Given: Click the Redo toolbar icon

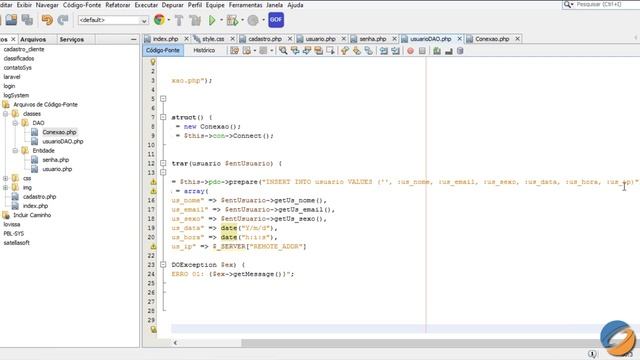Looking at the screenshot, I should click(x=63, y=20).
